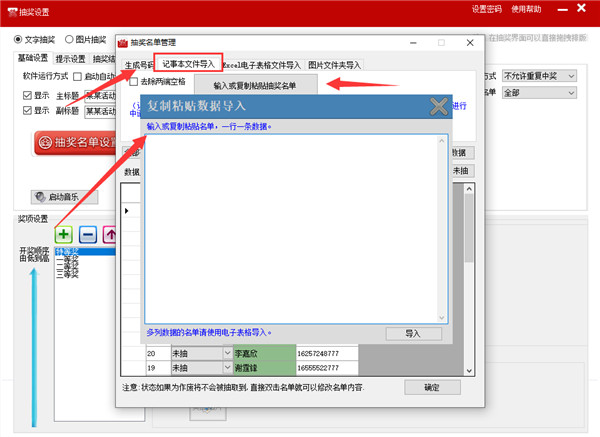Click the name cell 李嘉欣
Image resolution: width=600 pixels, height=437 pixels.
pos(264,353)
